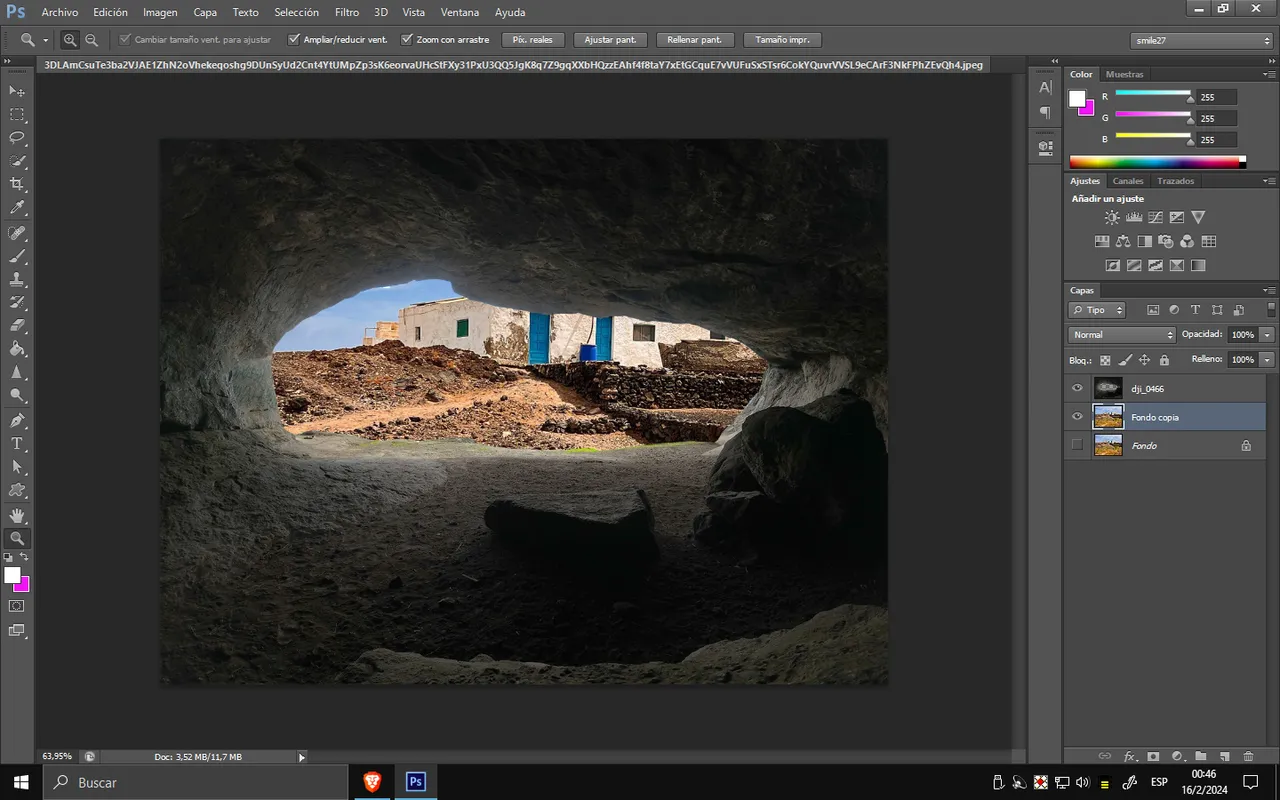
Task: Add a layer mask
Action: [1153, 757]
